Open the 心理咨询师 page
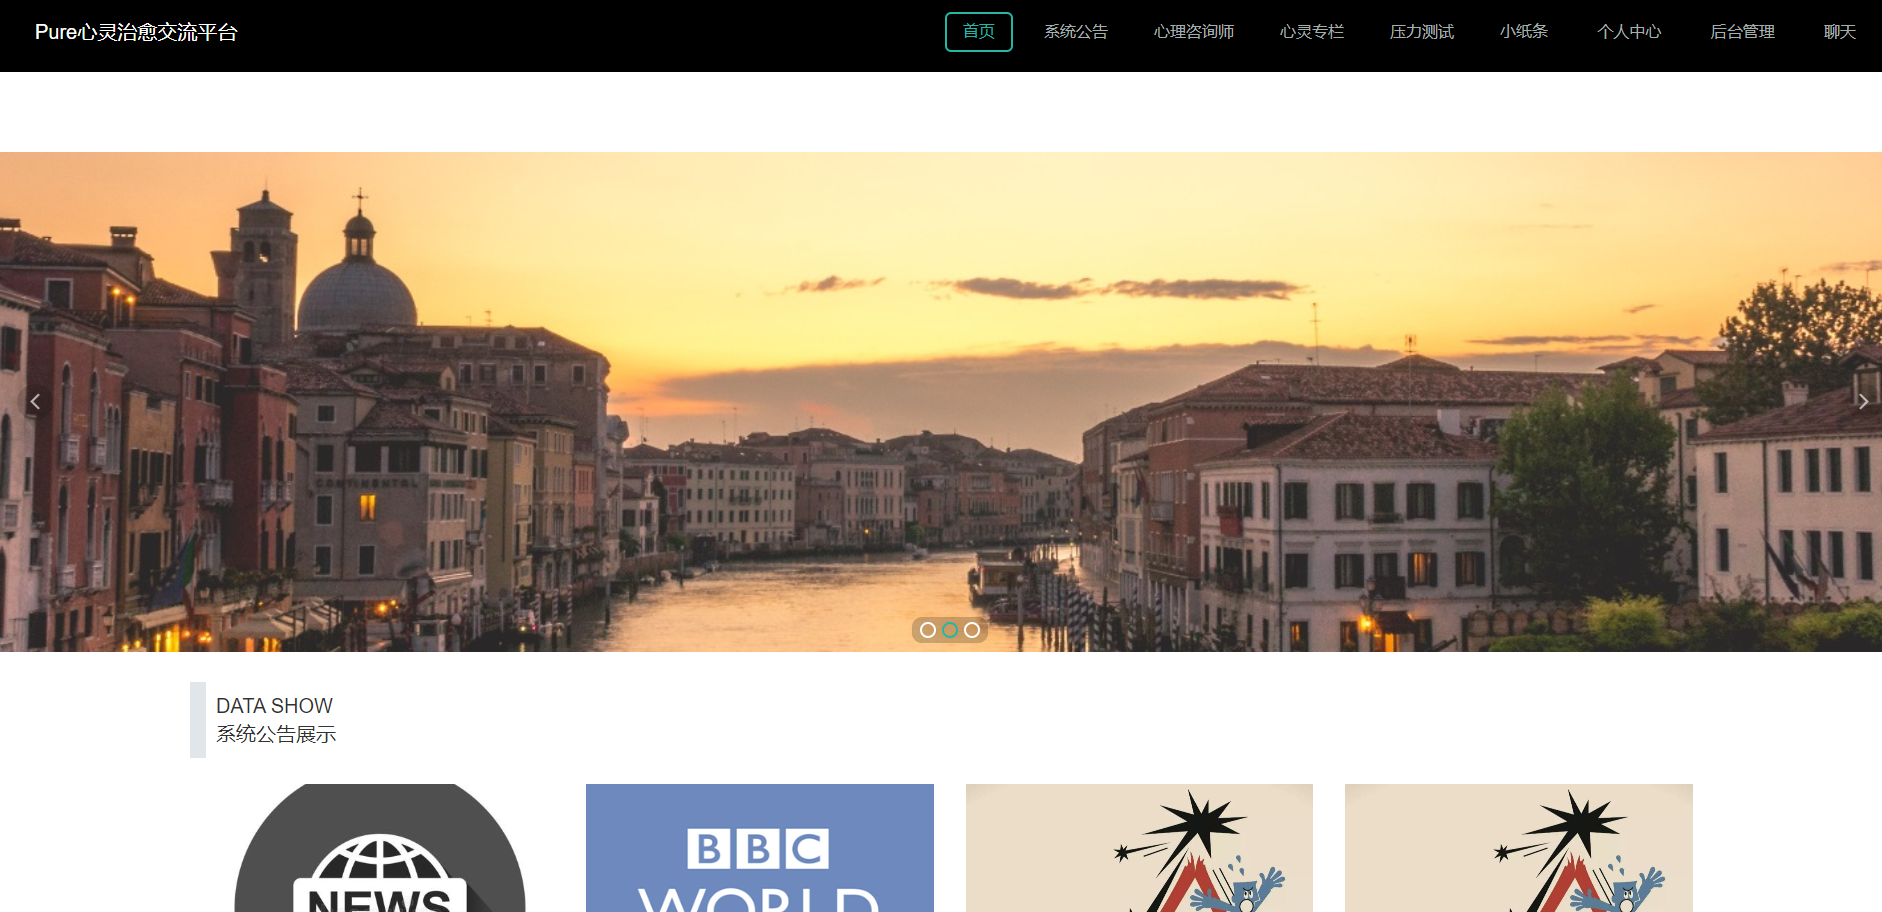The width and height of the screenshot is (1882, 912). 1194,32
